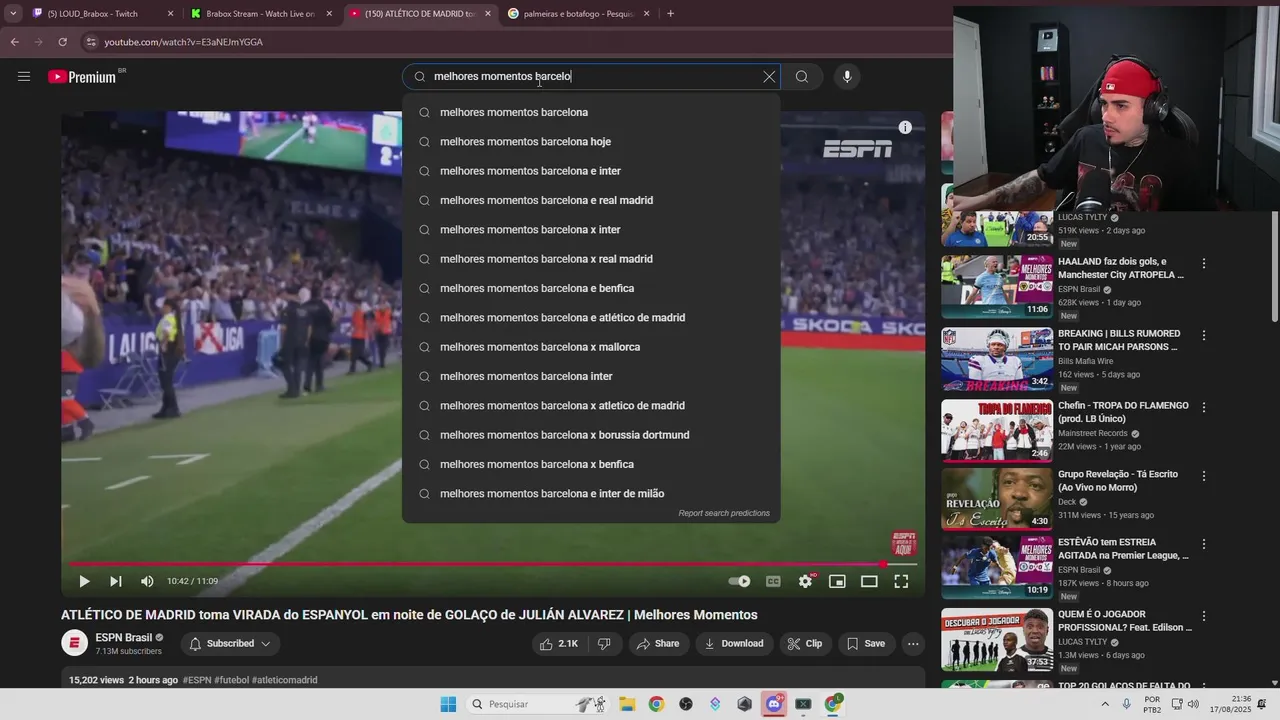Open taskbar volume control
This screenshot has width=1280, height=720.
tap(1193, 704)
